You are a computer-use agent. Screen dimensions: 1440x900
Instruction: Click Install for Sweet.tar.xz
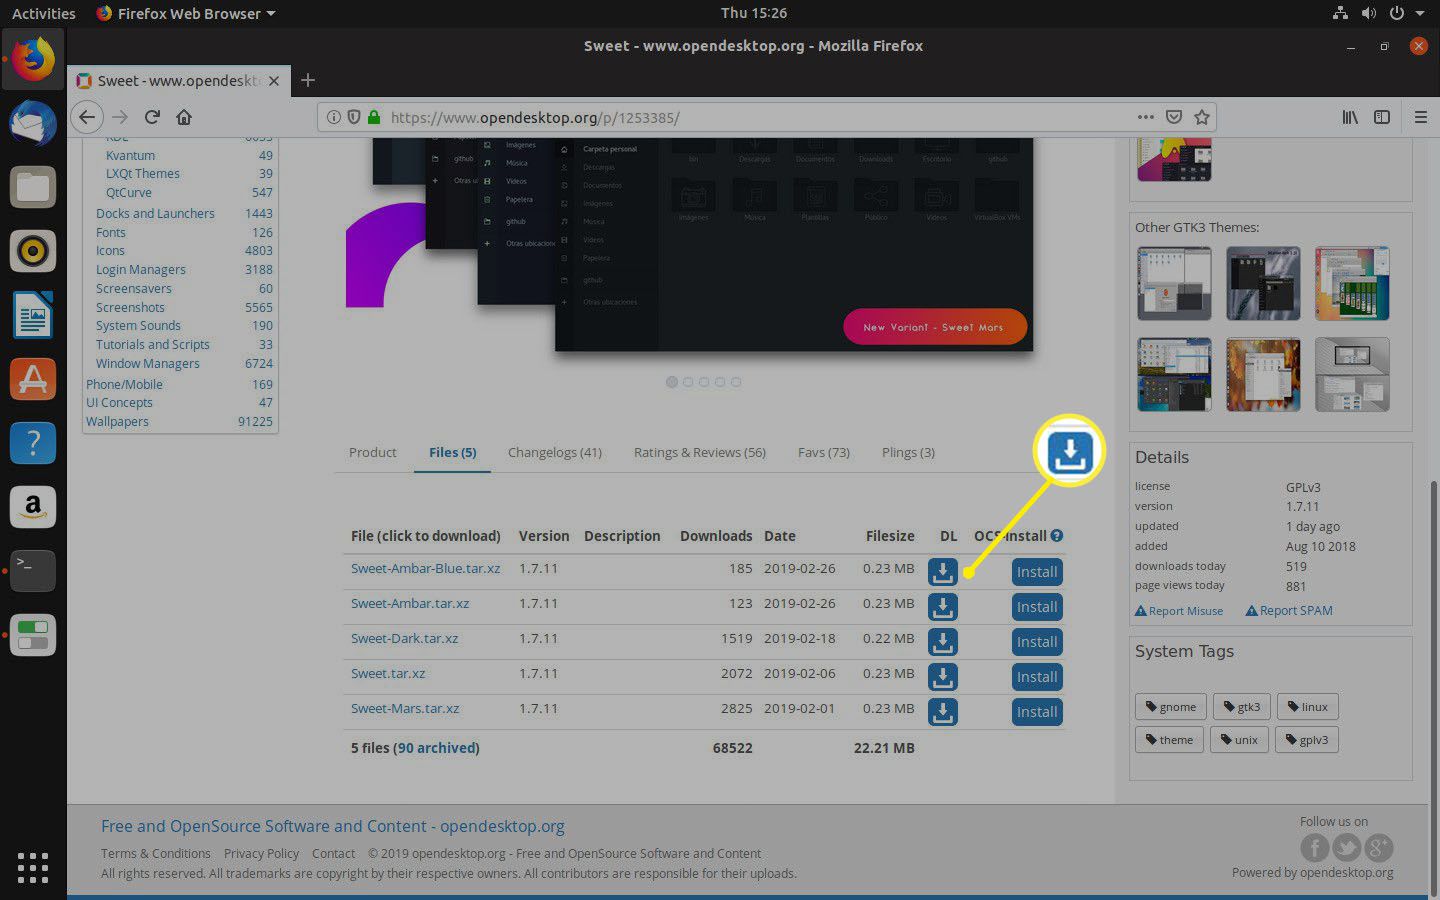[x=1037, y=677]
